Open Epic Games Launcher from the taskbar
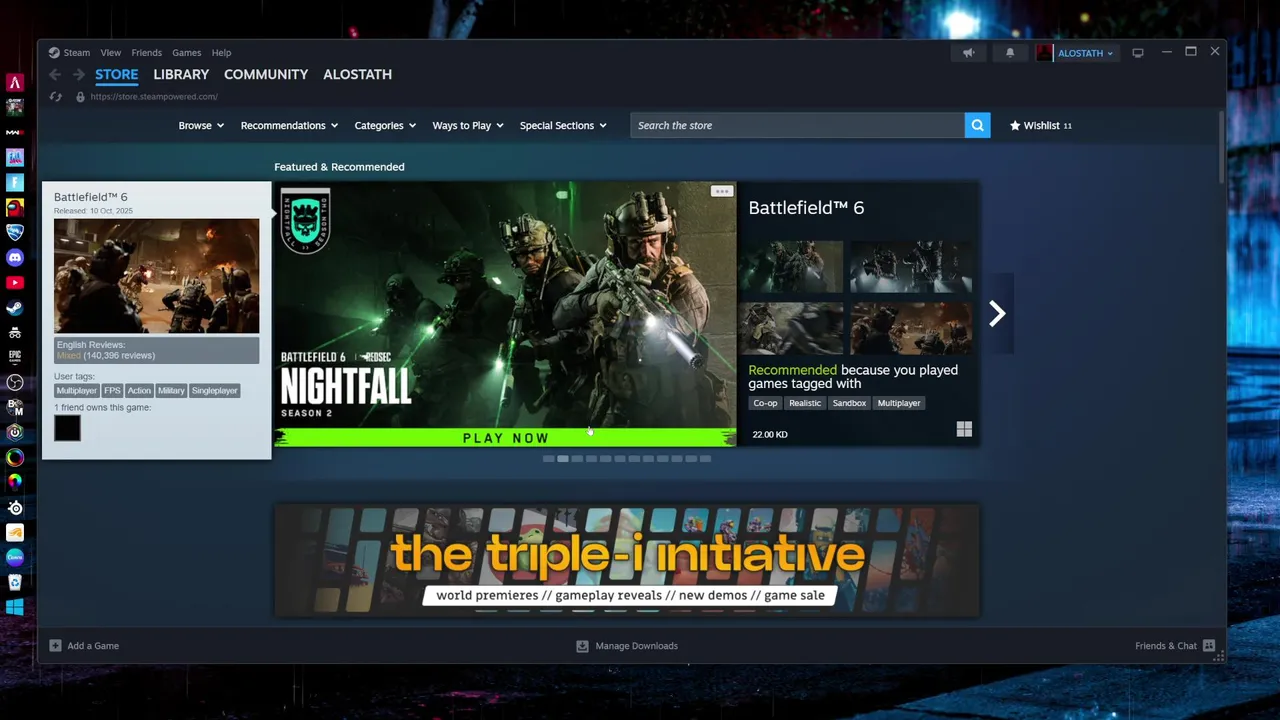The width and height of the screenshot is (1280, 720). (15, 358)
